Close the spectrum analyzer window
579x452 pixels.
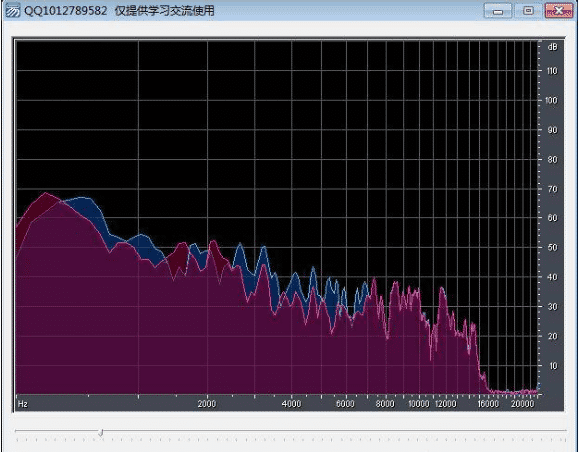point(559,11)
